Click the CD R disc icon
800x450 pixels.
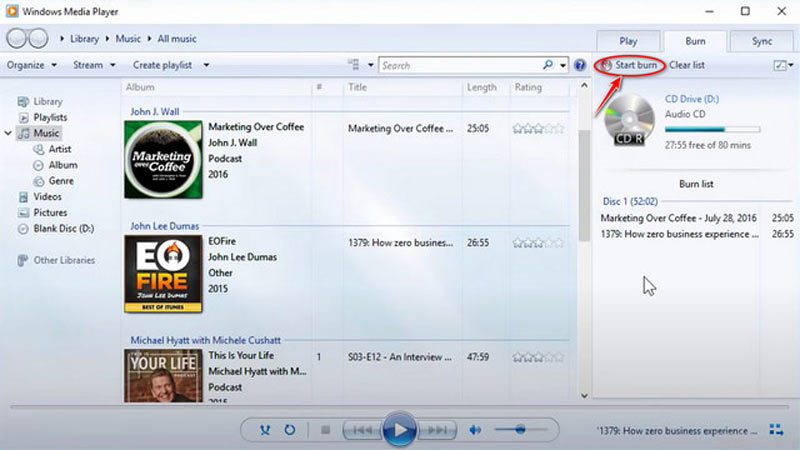pyautogui.click(x=629, y=120)
